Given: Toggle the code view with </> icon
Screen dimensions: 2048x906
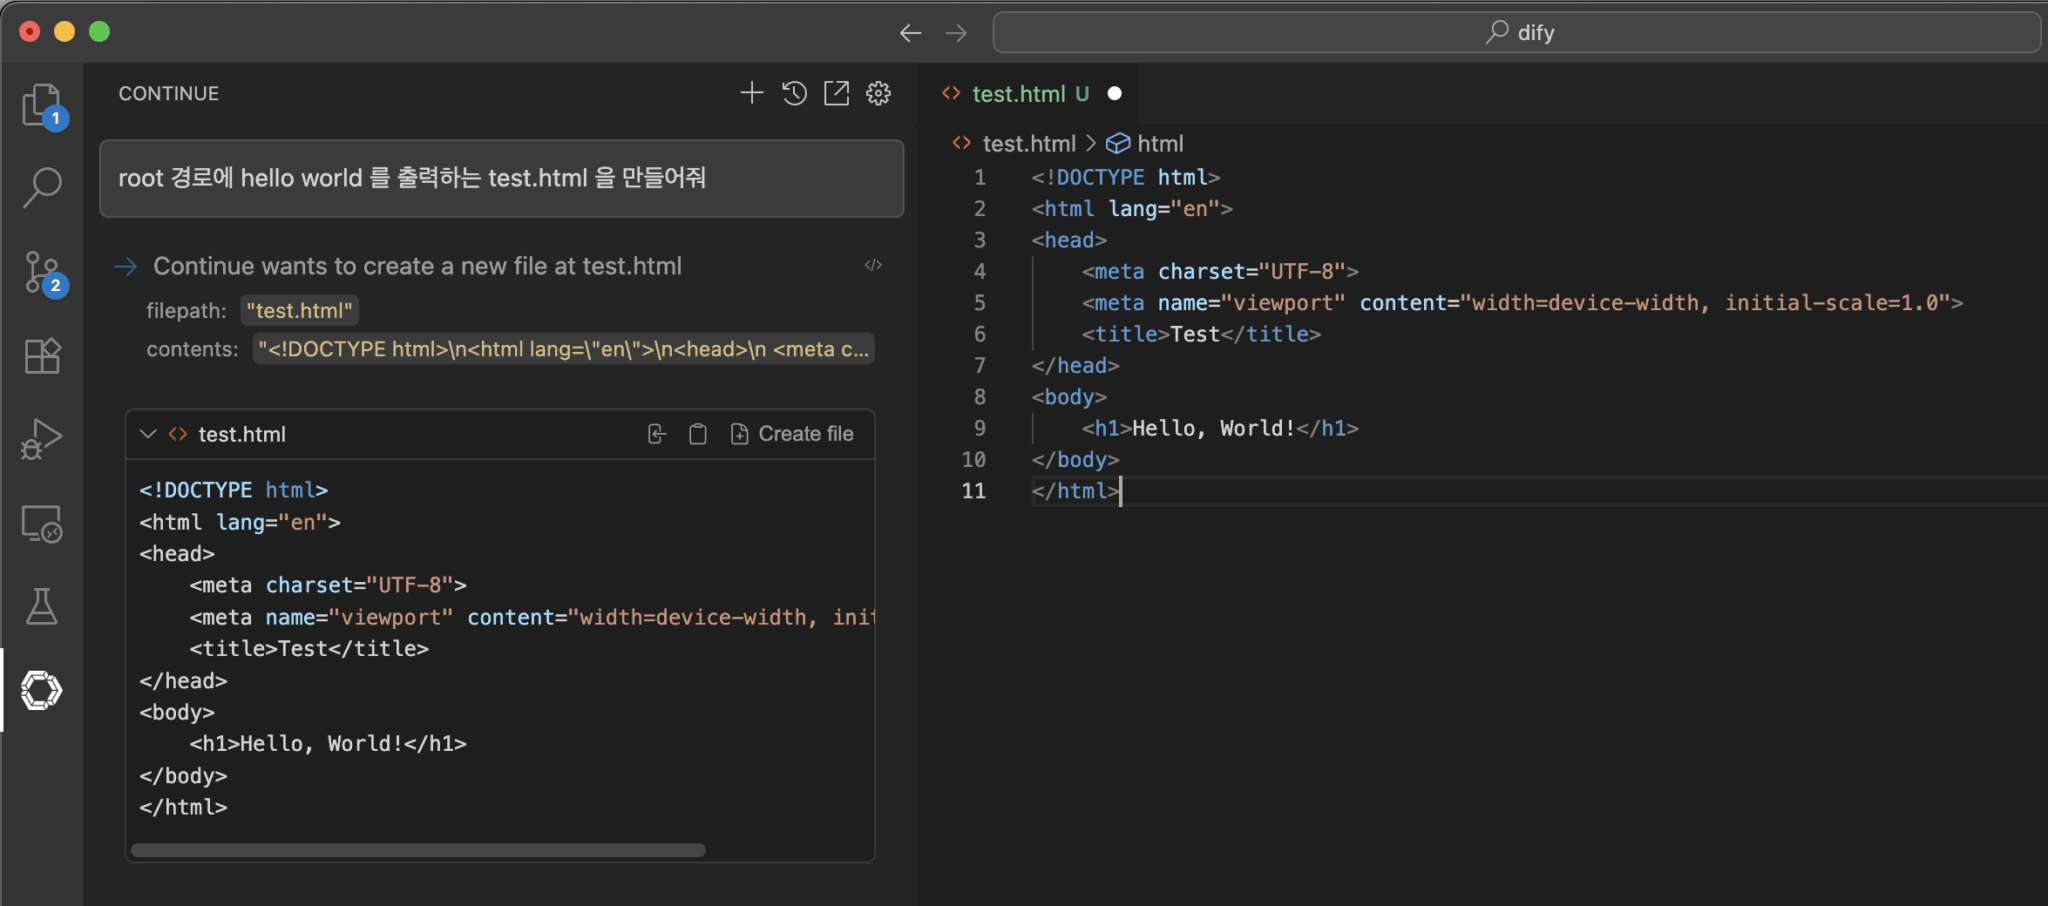Looking at the screenshot, I should 872,265.
